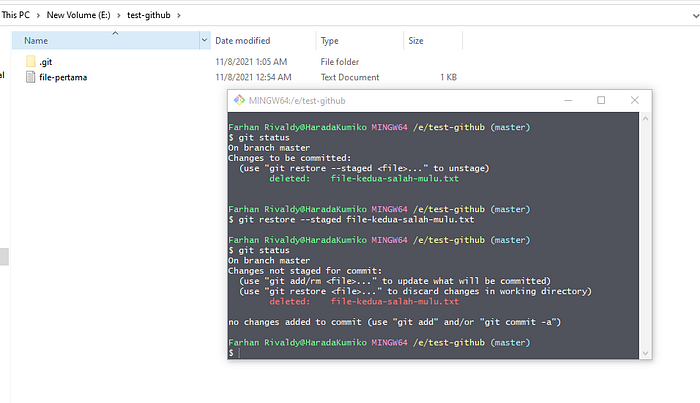The height and width of the screenshot is (403, 700).
Task: Go to This PC in breadcrumb
Action: click(16, 15)
